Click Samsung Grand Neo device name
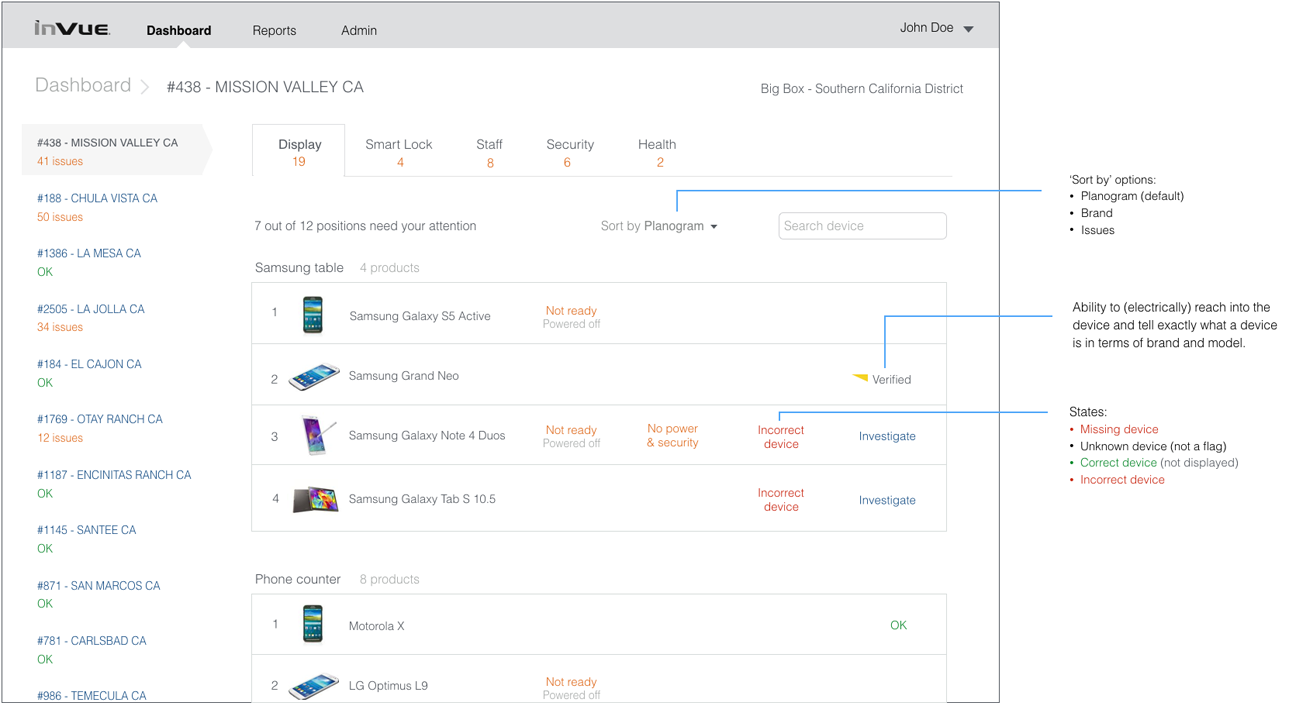The image size is (1289, 706). point(404,376)
